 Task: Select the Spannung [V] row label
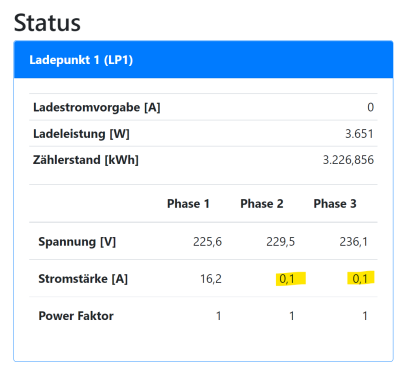tap(77, 241)
